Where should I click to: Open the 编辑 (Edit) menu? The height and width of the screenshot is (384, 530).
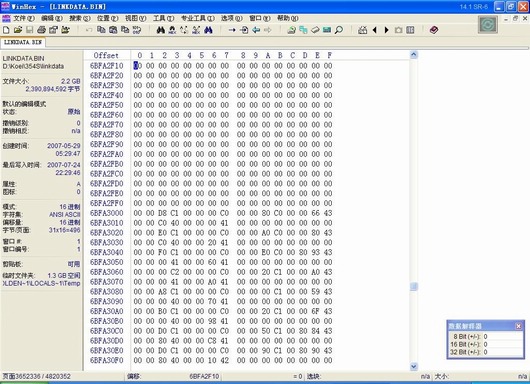[52, 18]
